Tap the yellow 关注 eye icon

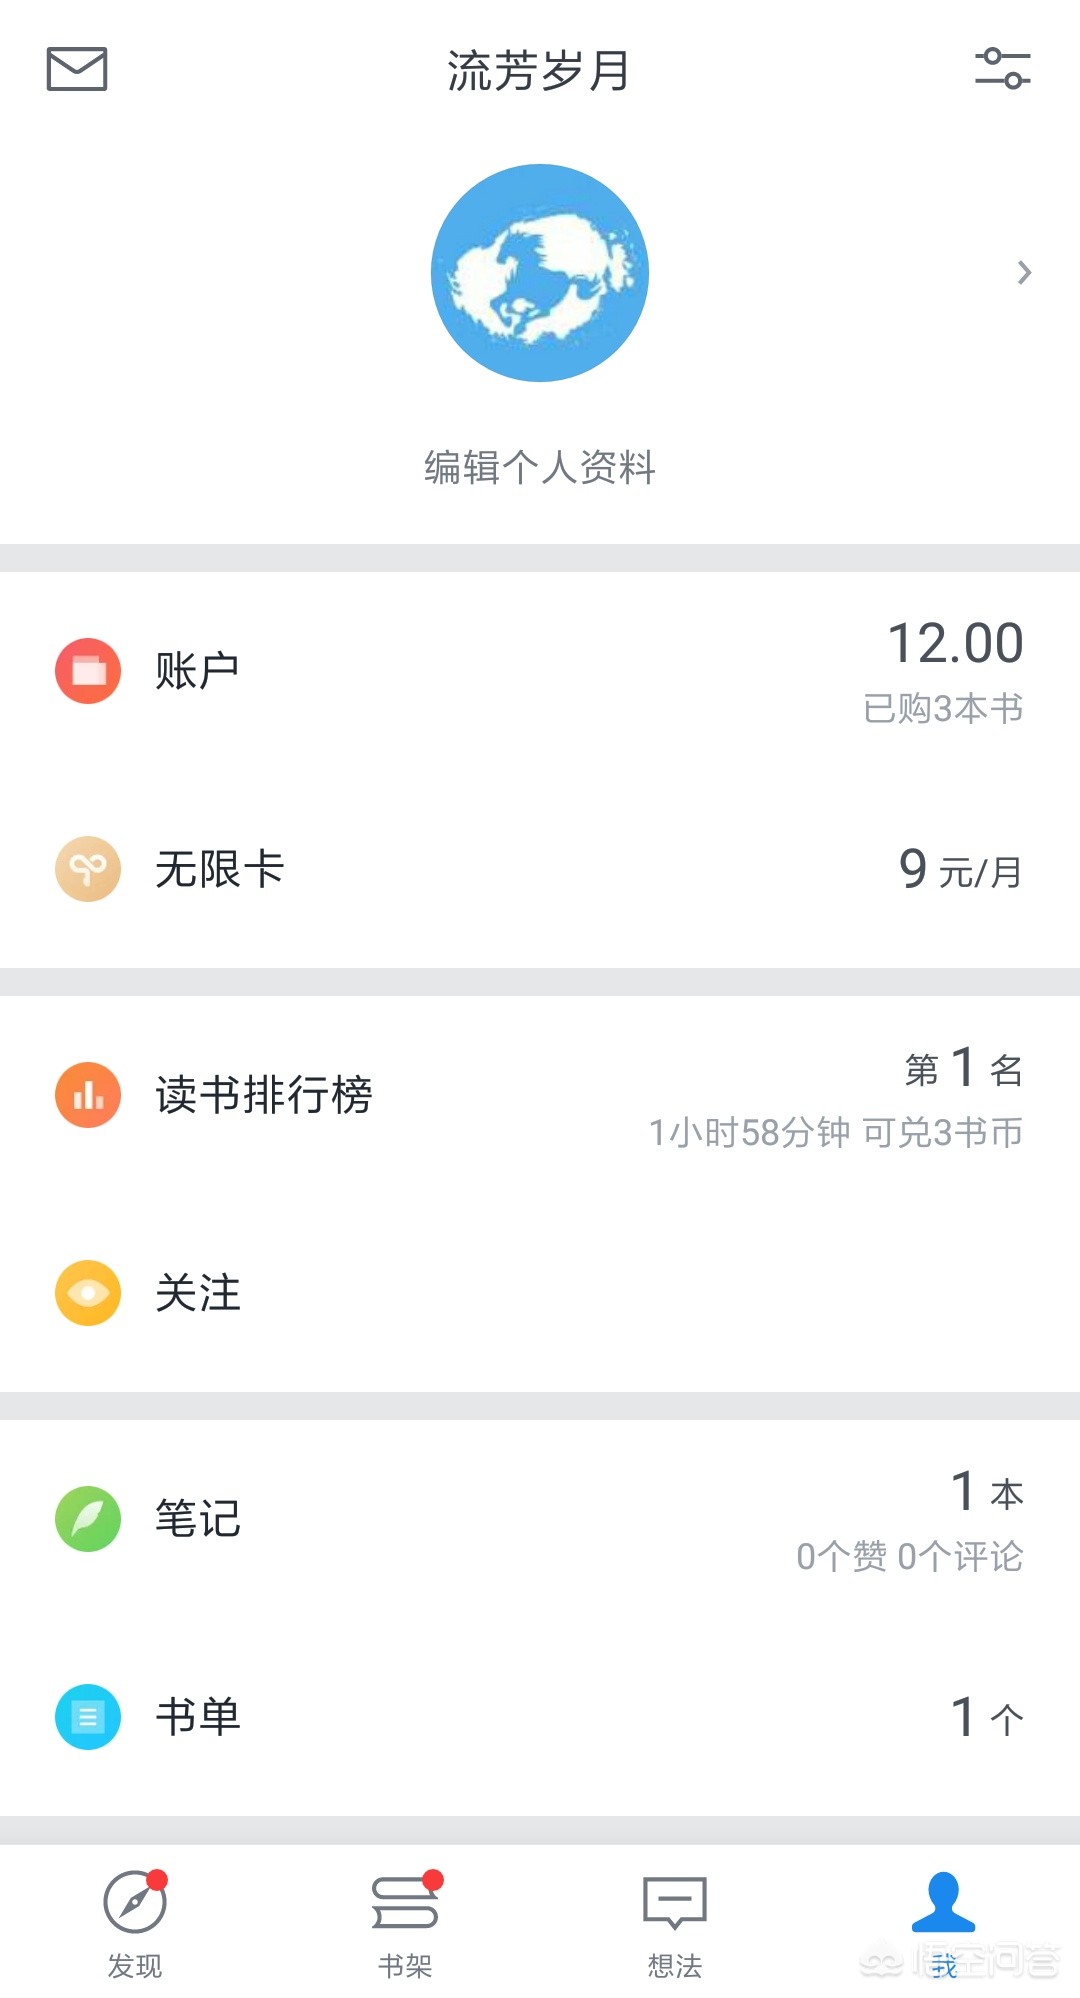(x=88, y=1293)
